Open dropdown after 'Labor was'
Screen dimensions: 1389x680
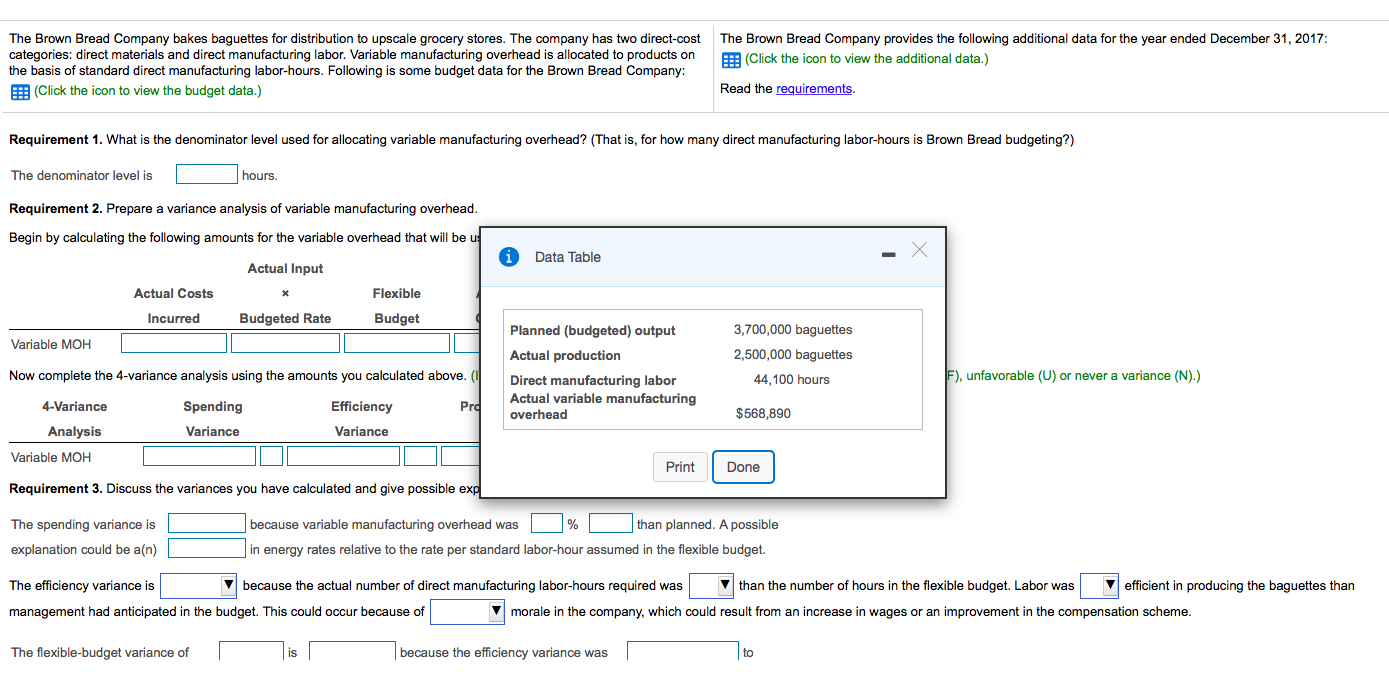tap(1099, 585)
